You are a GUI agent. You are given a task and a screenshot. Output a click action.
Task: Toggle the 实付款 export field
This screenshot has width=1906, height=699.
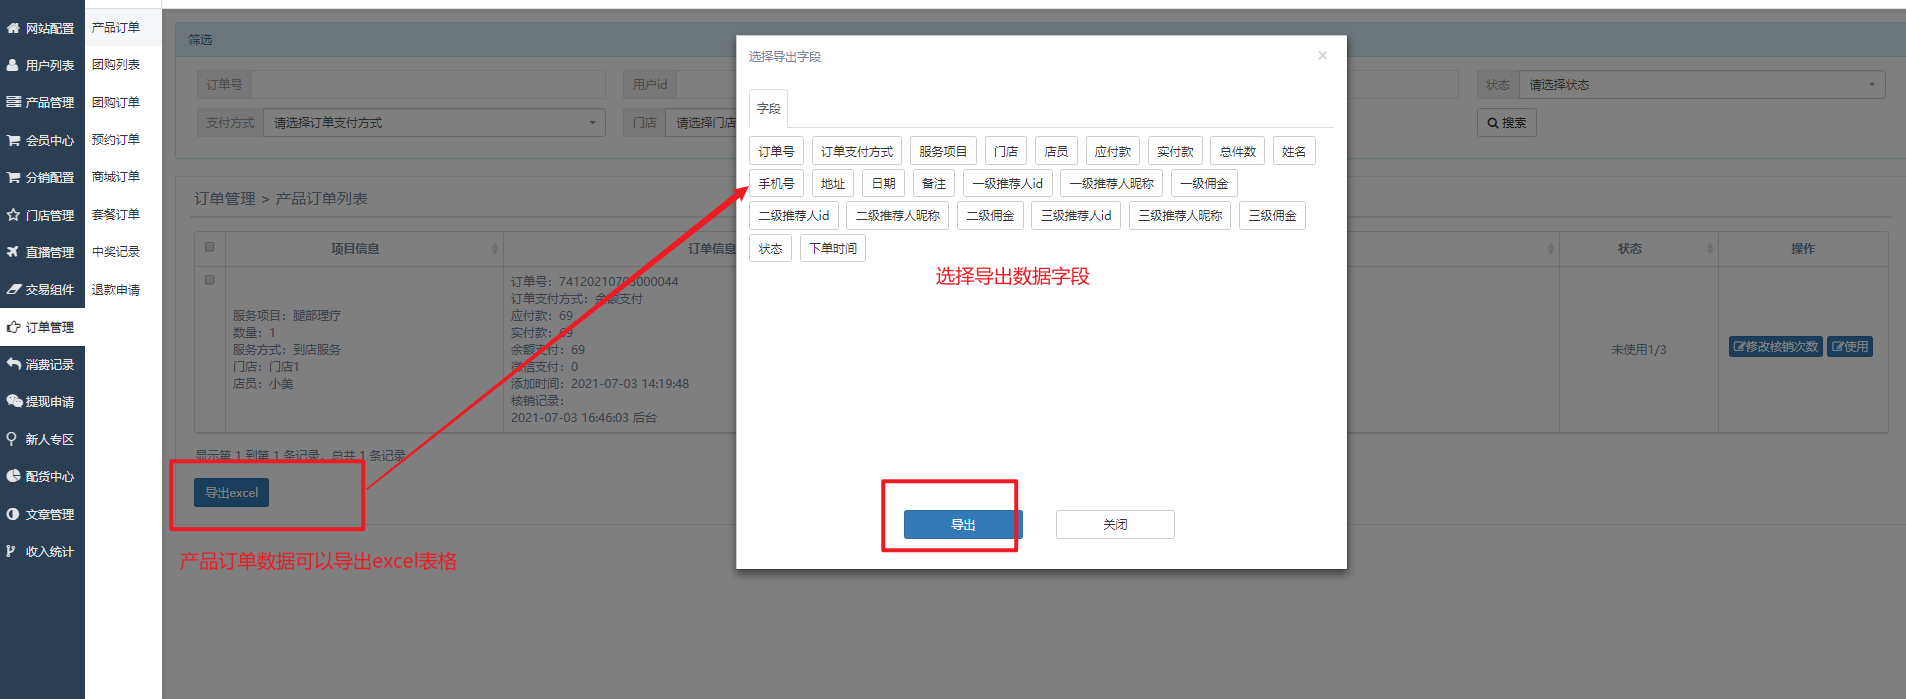coord(1175,151)
